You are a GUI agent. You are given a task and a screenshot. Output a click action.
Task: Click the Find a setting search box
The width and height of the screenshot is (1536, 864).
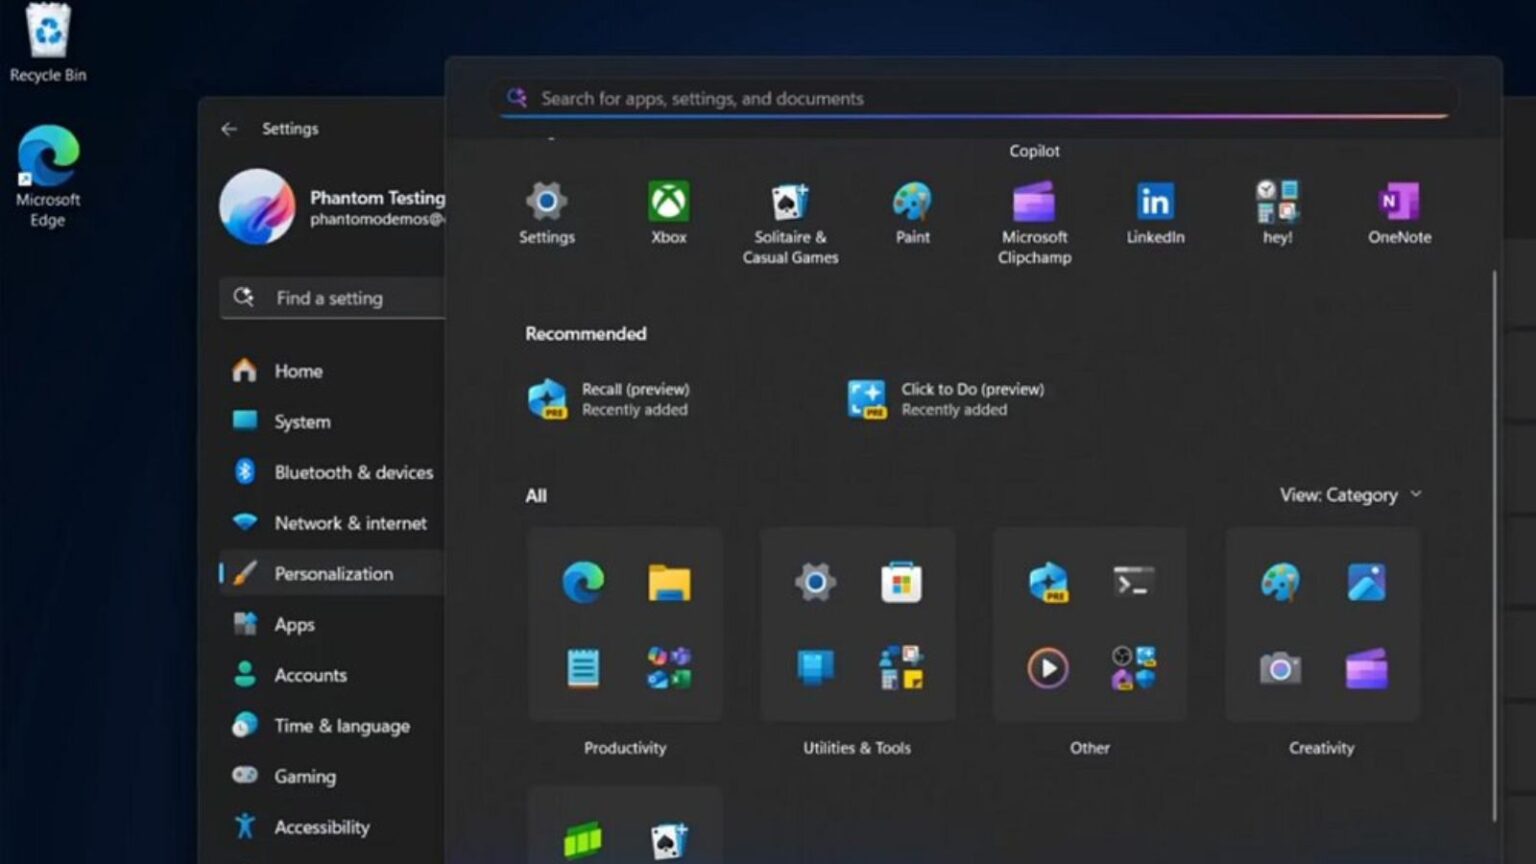pyautogui.click(x=332, y=298)
